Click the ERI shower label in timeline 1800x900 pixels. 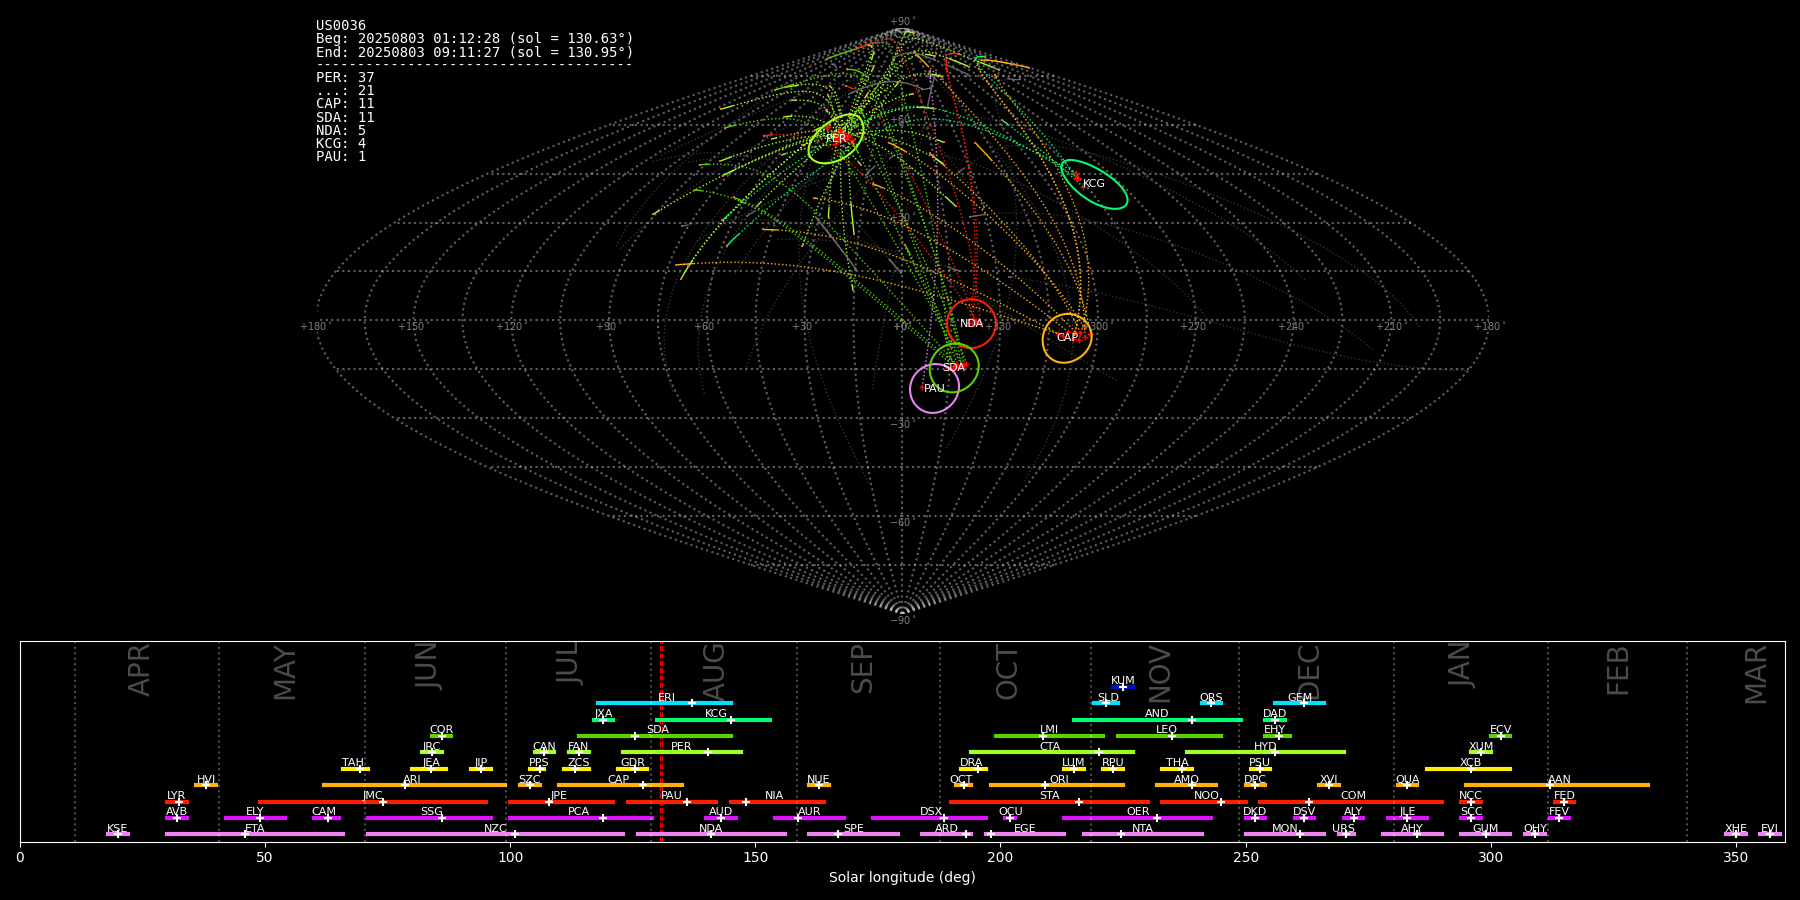(x=667, y=698)
